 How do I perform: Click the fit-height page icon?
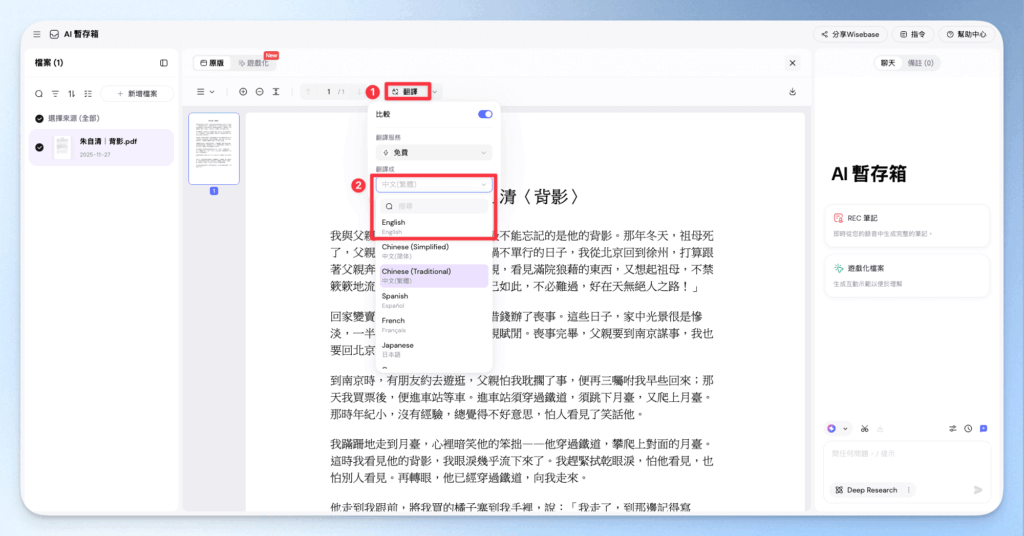(276, 92)
